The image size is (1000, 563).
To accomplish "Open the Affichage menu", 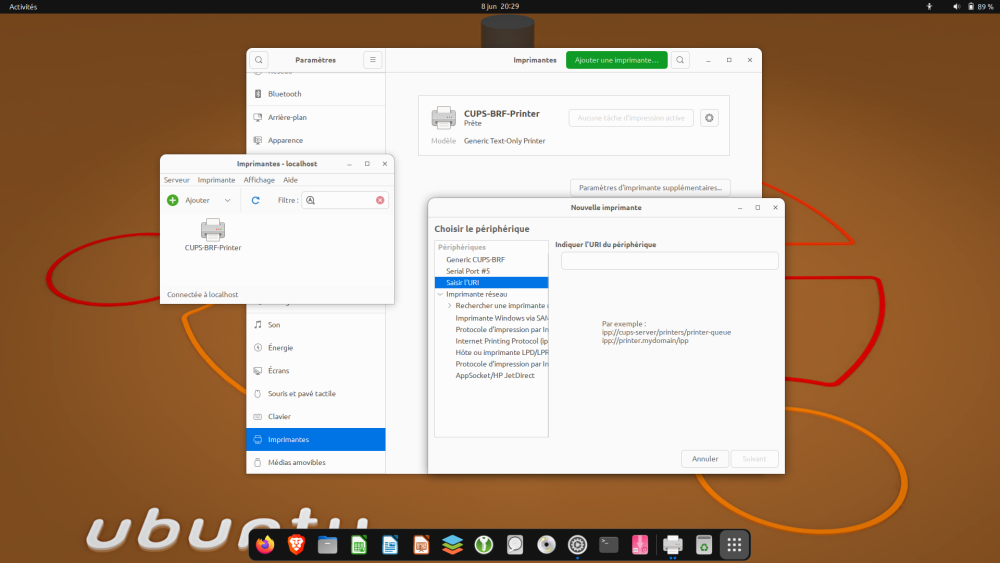I will (x=259, y=180).
